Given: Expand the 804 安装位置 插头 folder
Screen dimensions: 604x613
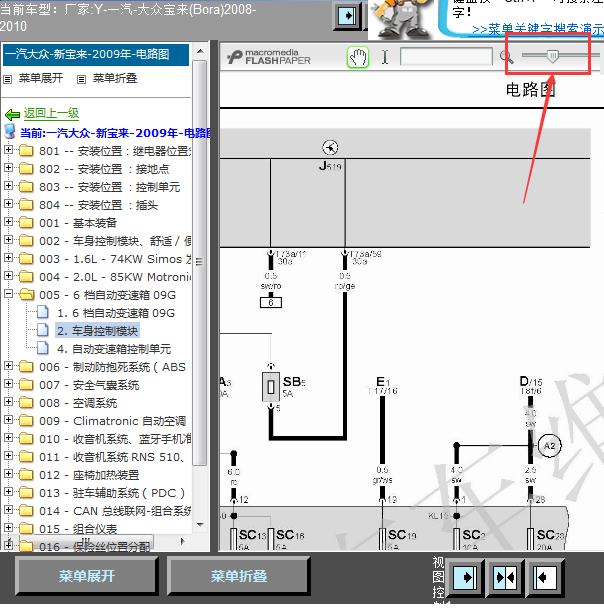Looking at the screenshot, I should (x=8, y=203).
